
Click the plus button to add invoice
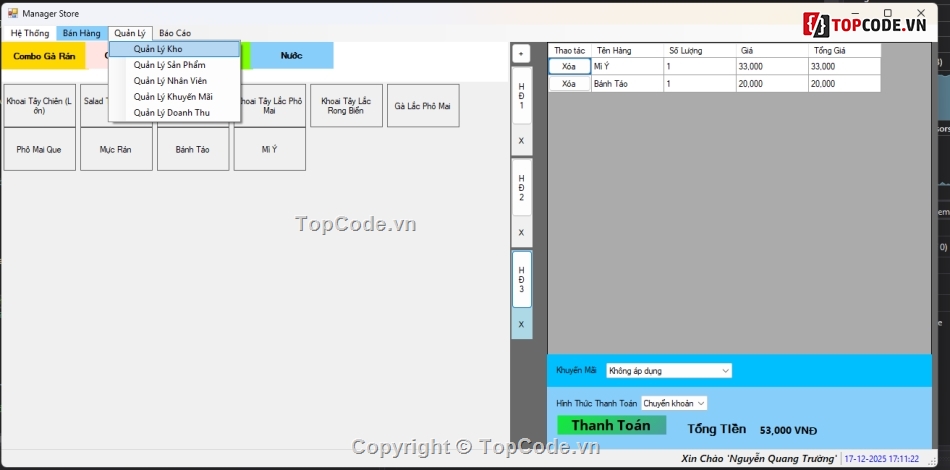[521, 54]
